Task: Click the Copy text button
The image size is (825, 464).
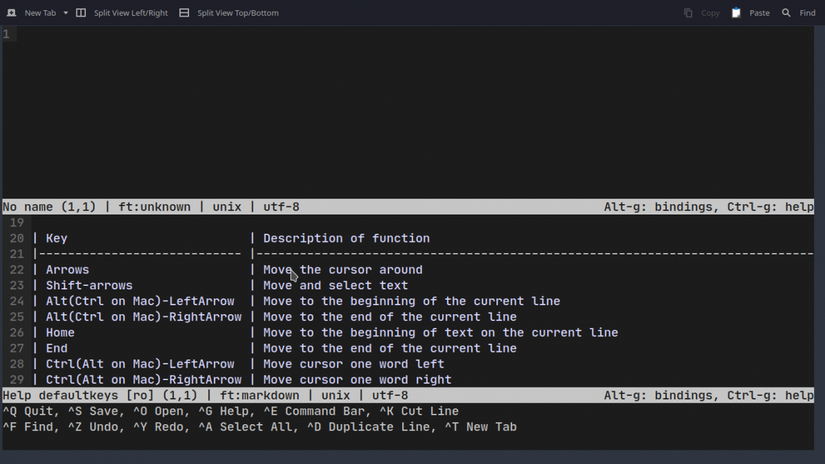Action: click(710, 13)
